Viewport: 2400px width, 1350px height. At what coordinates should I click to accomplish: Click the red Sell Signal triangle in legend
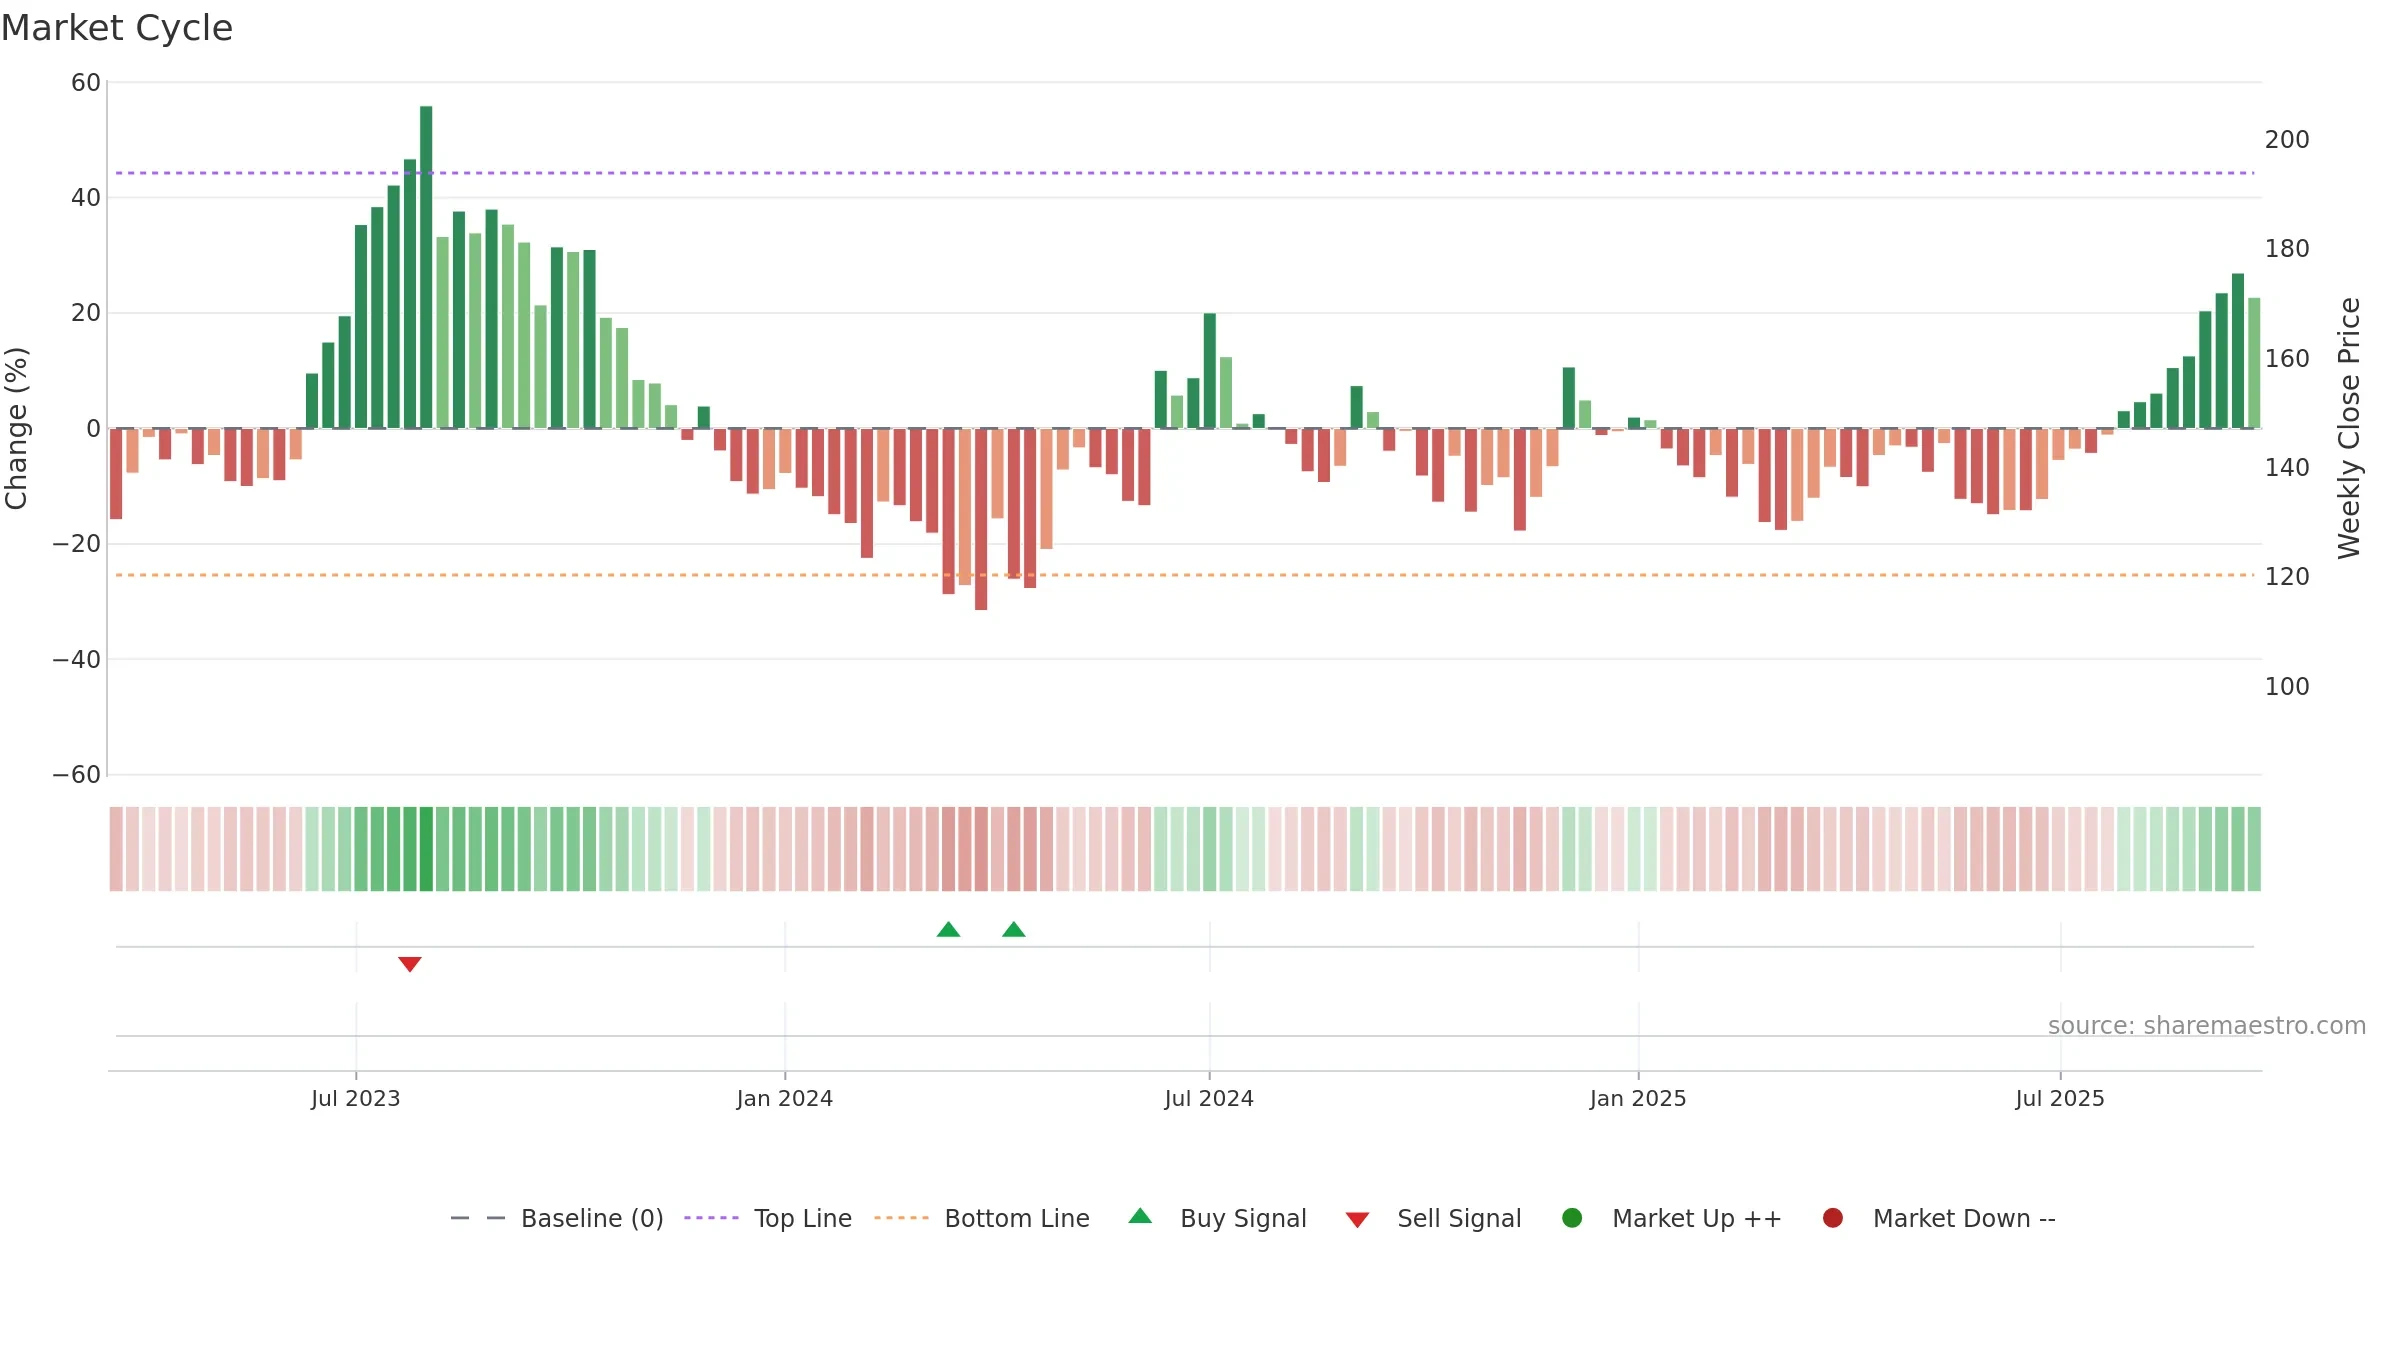(x=1357, y=1220)
